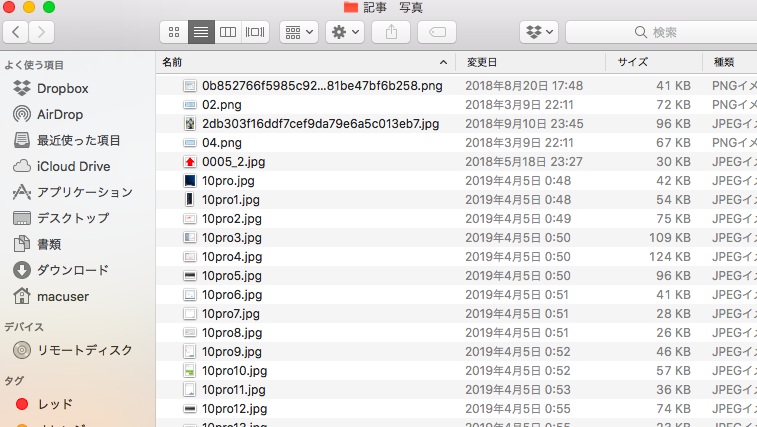757x427 pixels.
Task: Switch to list view
Action: [201, 32]
